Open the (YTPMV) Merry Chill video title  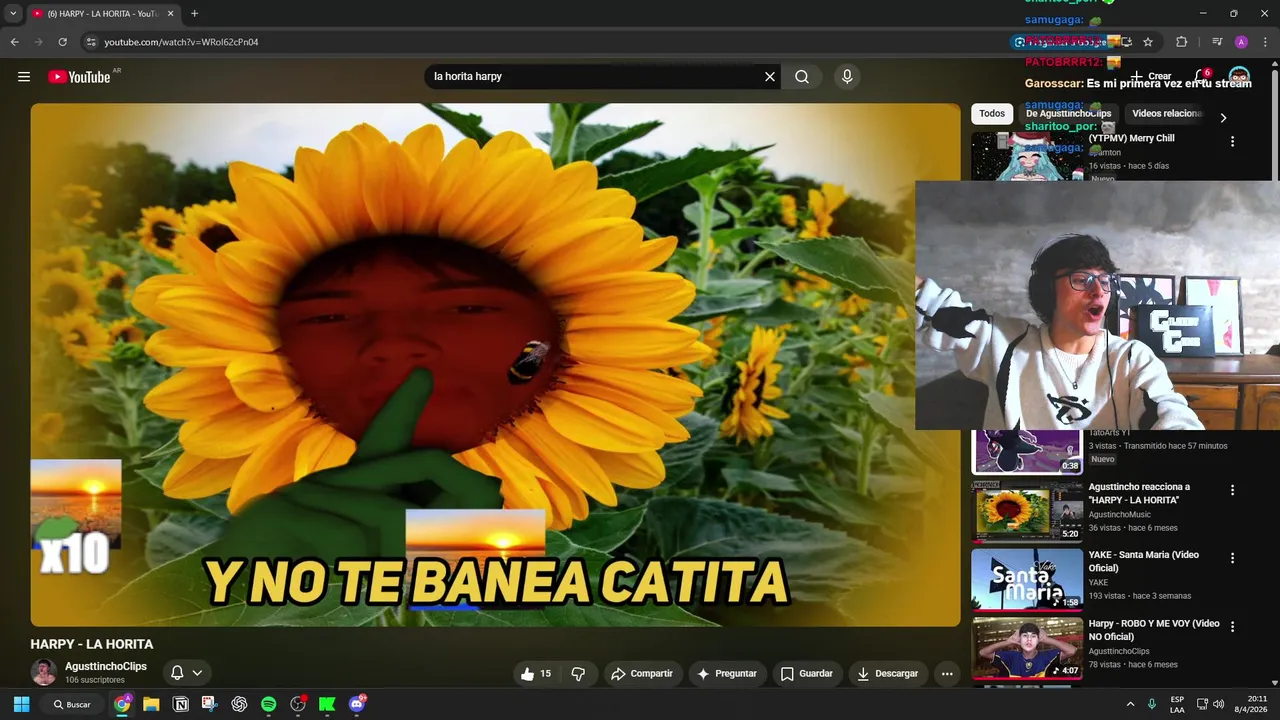coord(1131,138)
